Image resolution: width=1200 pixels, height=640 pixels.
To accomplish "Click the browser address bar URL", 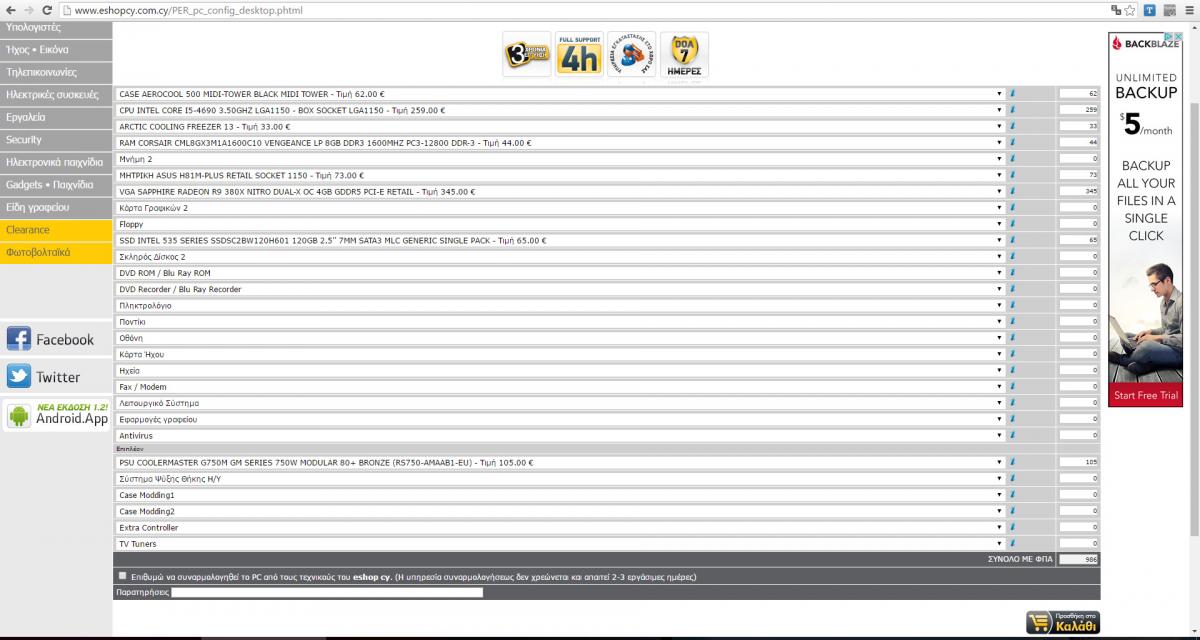I will pyautogui.click(x=188, y=10).
